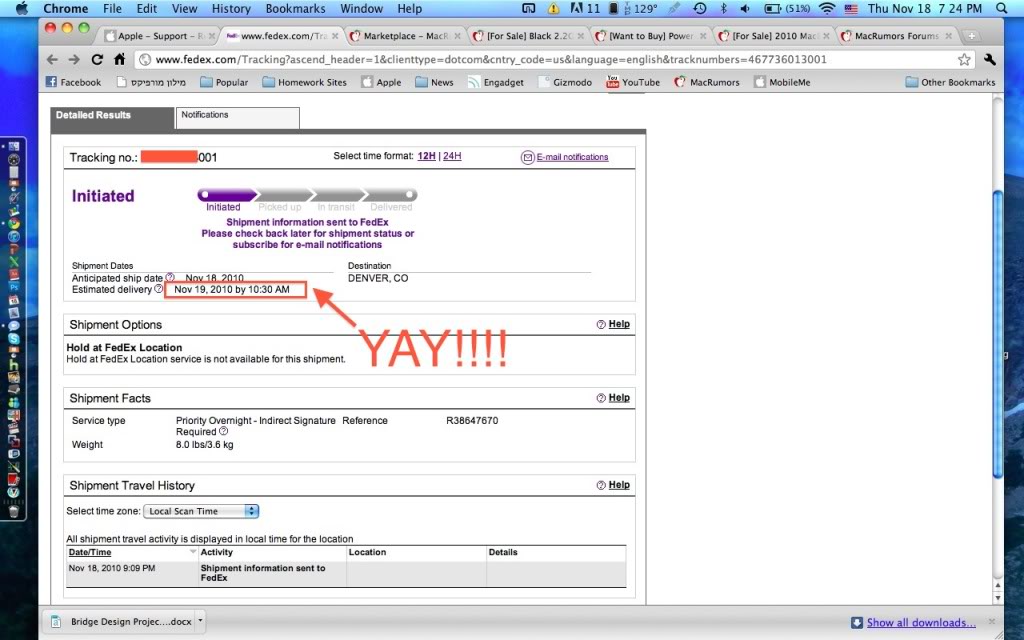Open Help for Shipment Facts
1024x640 pixels.
(619, 398)
